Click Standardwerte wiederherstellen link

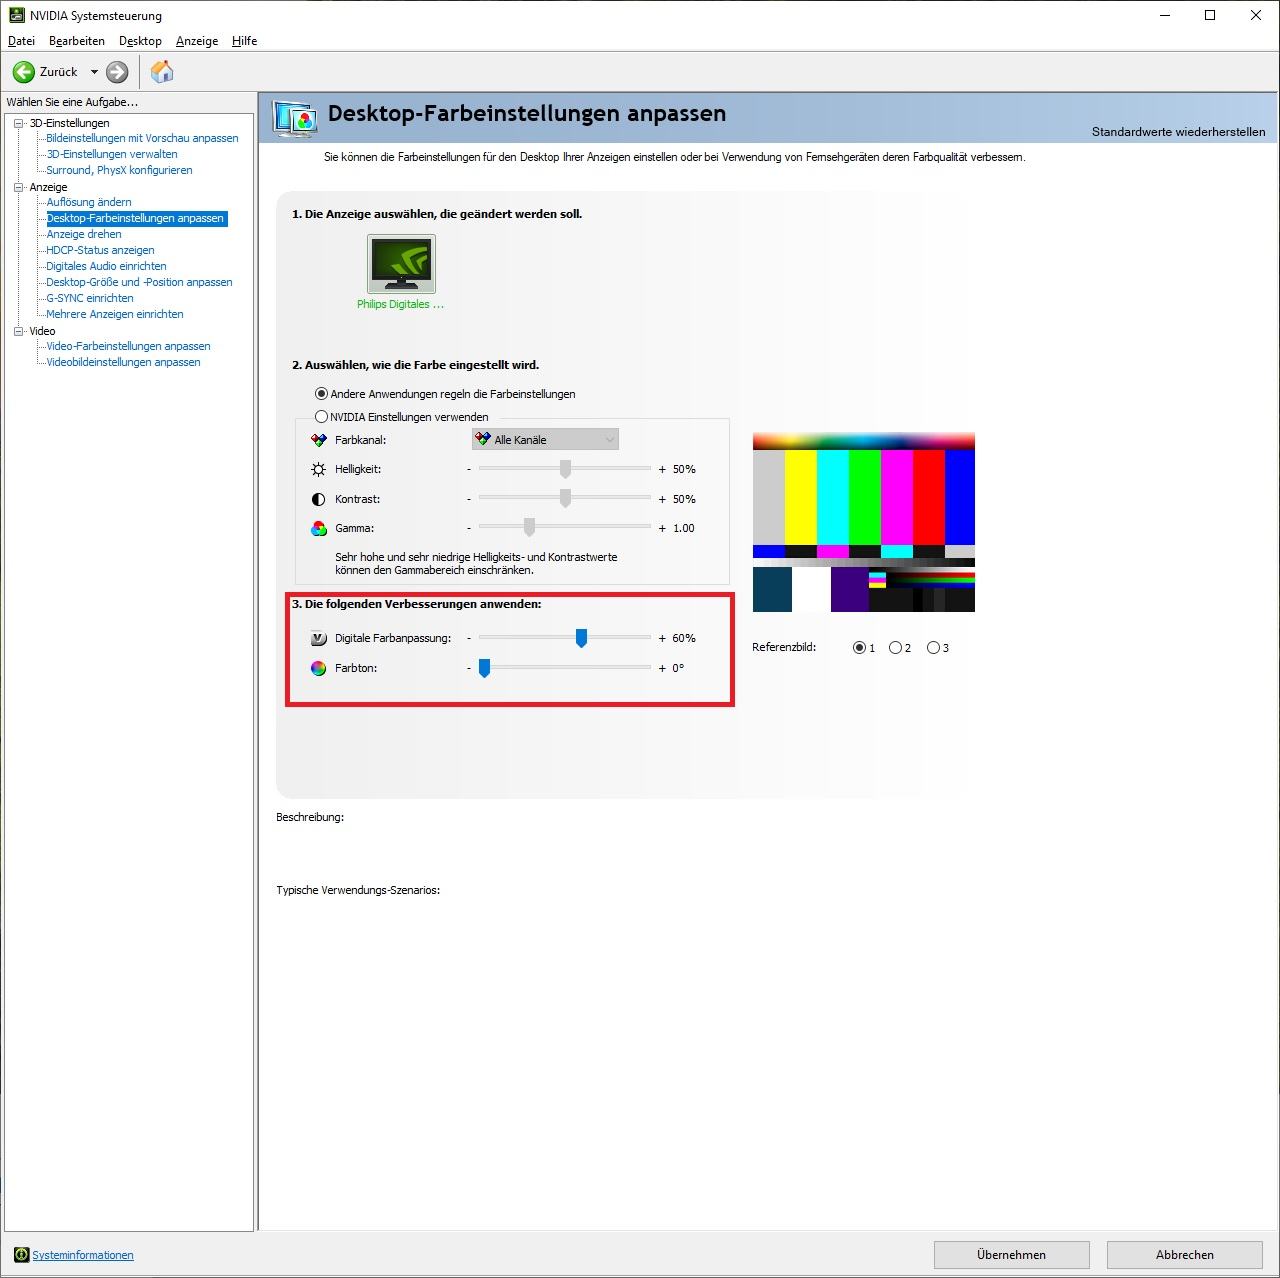click(x=1178, y=132)
